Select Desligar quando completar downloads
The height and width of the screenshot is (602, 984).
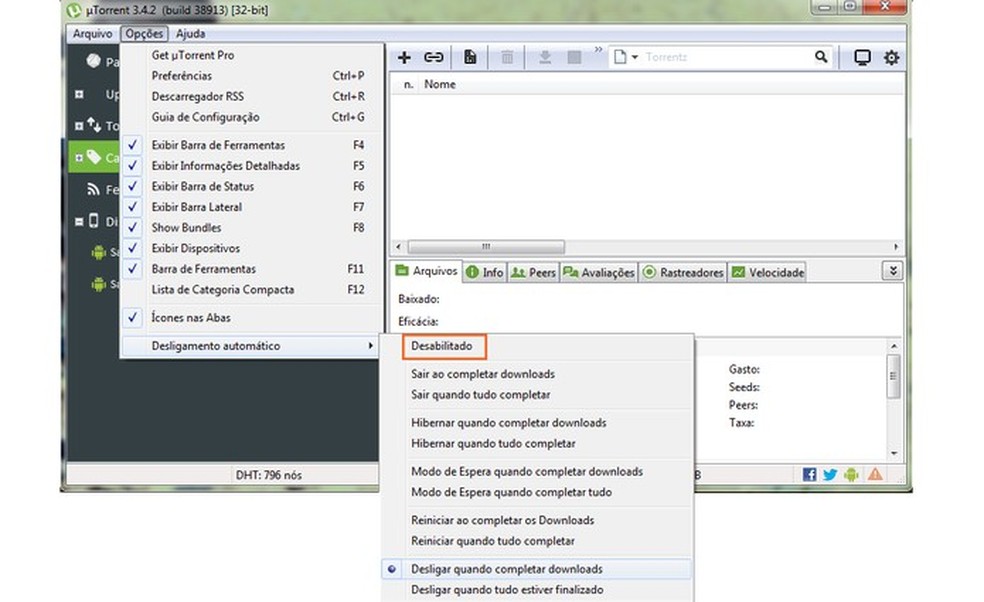point(537,569)
